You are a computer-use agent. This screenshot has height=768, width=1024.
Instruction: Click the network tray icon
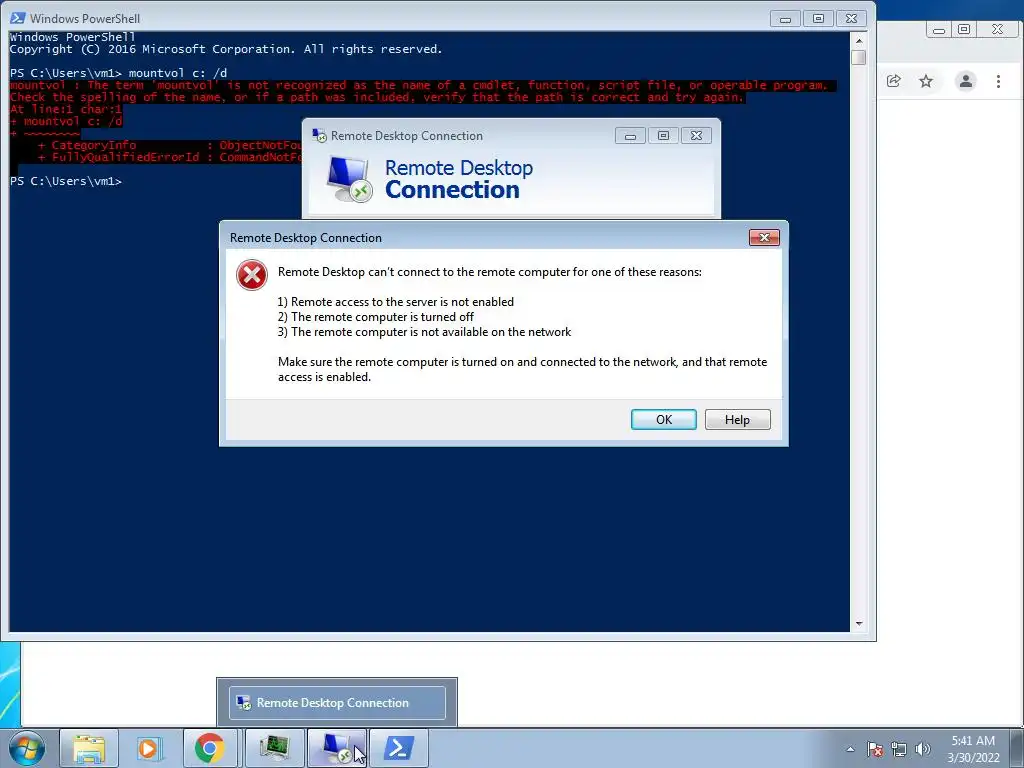(899, 749)
